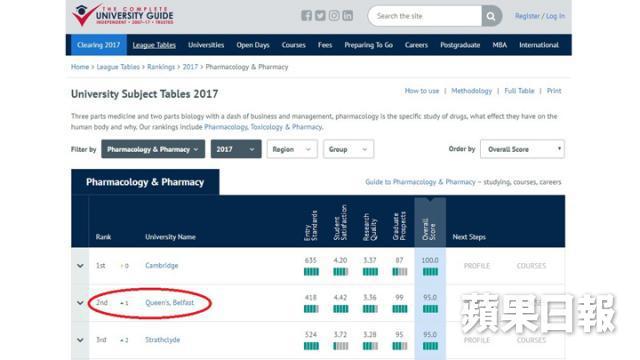Go to League Tables breadcrumb
Image resolution: width=640 pixels, height=360 pixels.
pos(118,67)
